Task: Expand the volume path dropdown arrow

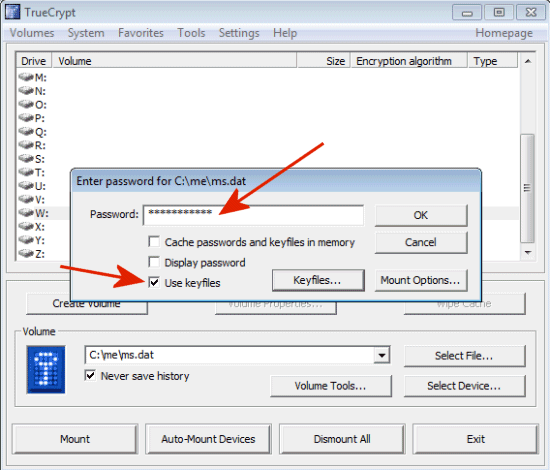Action: click(382, 355)
